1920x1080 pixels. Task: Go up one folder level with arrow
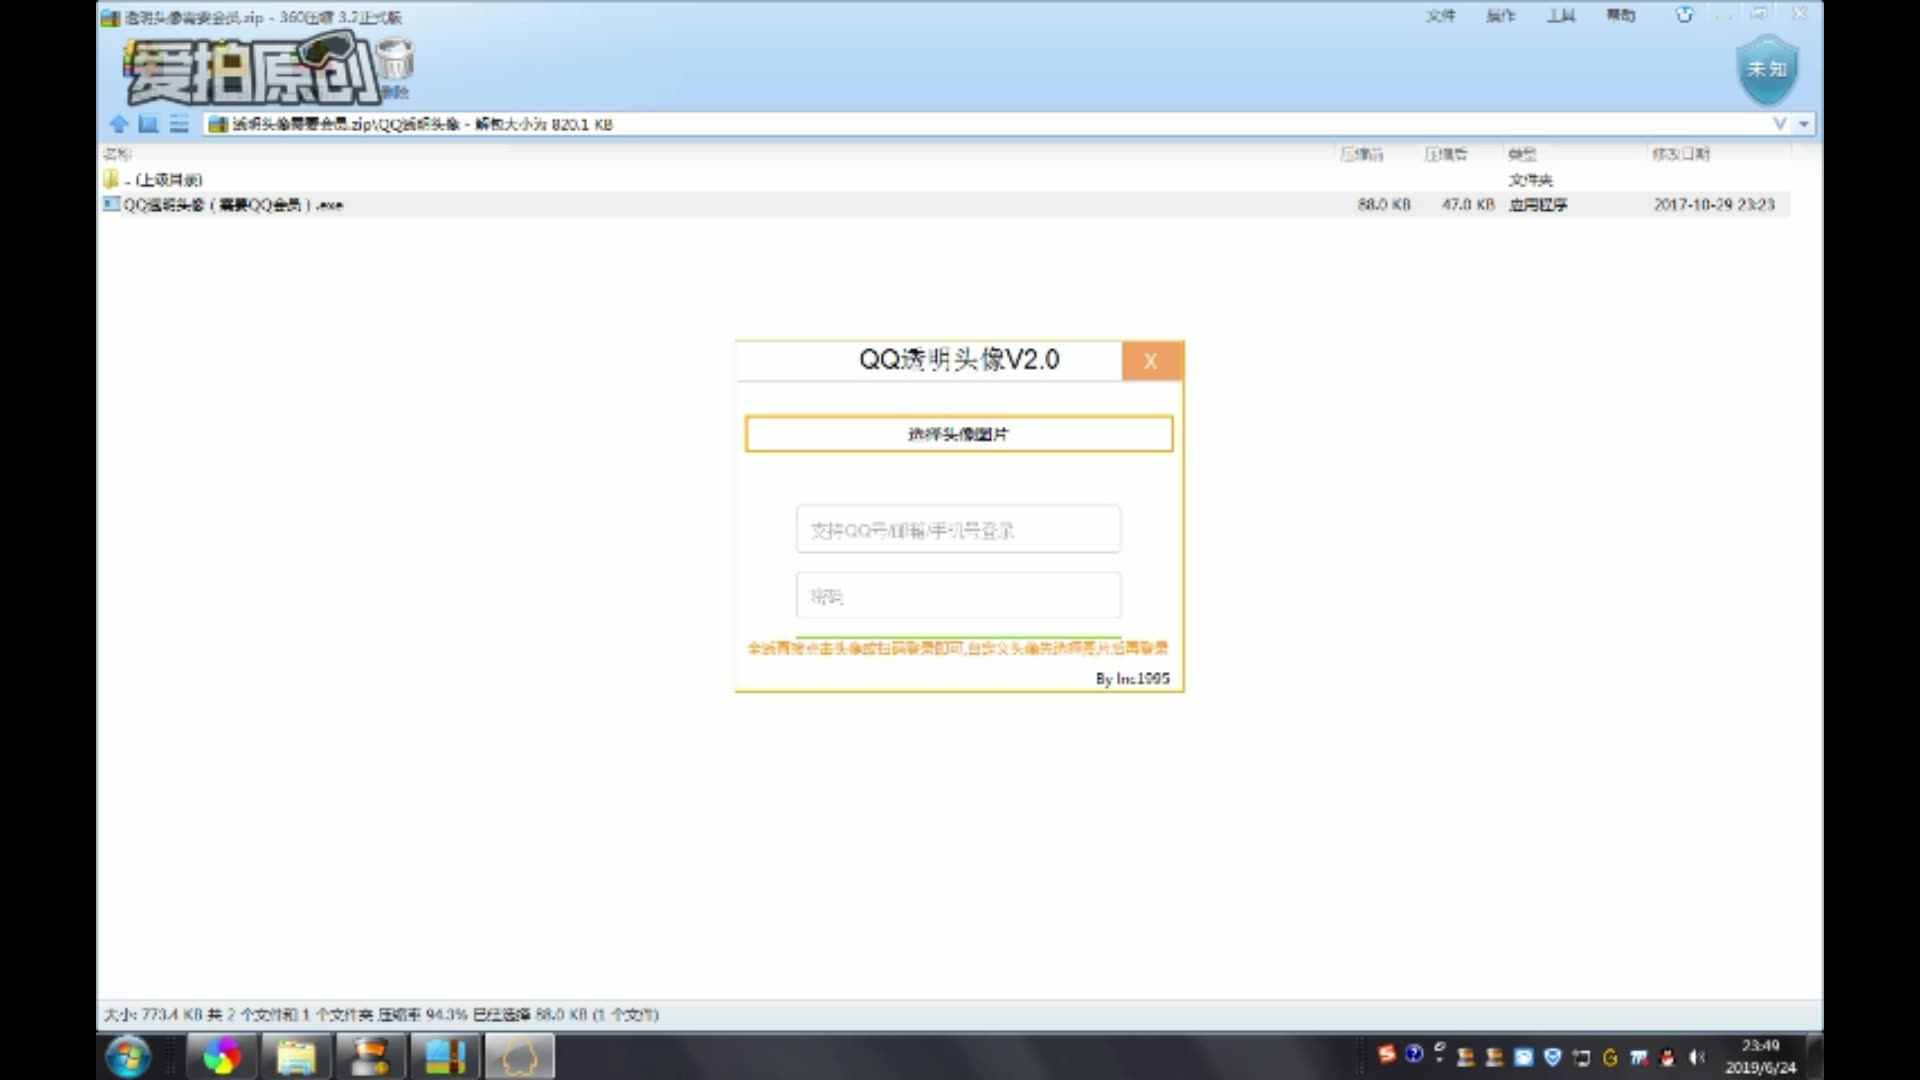click(x=119, y=124)
